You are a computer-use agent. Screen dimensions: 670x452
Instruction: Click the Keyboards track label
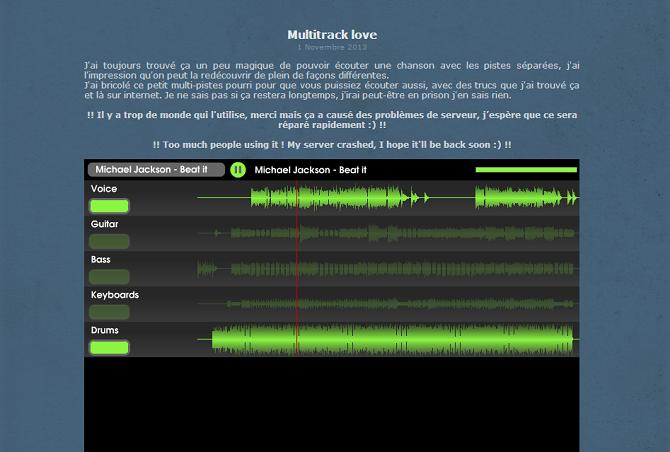click(x=115, y=295)
